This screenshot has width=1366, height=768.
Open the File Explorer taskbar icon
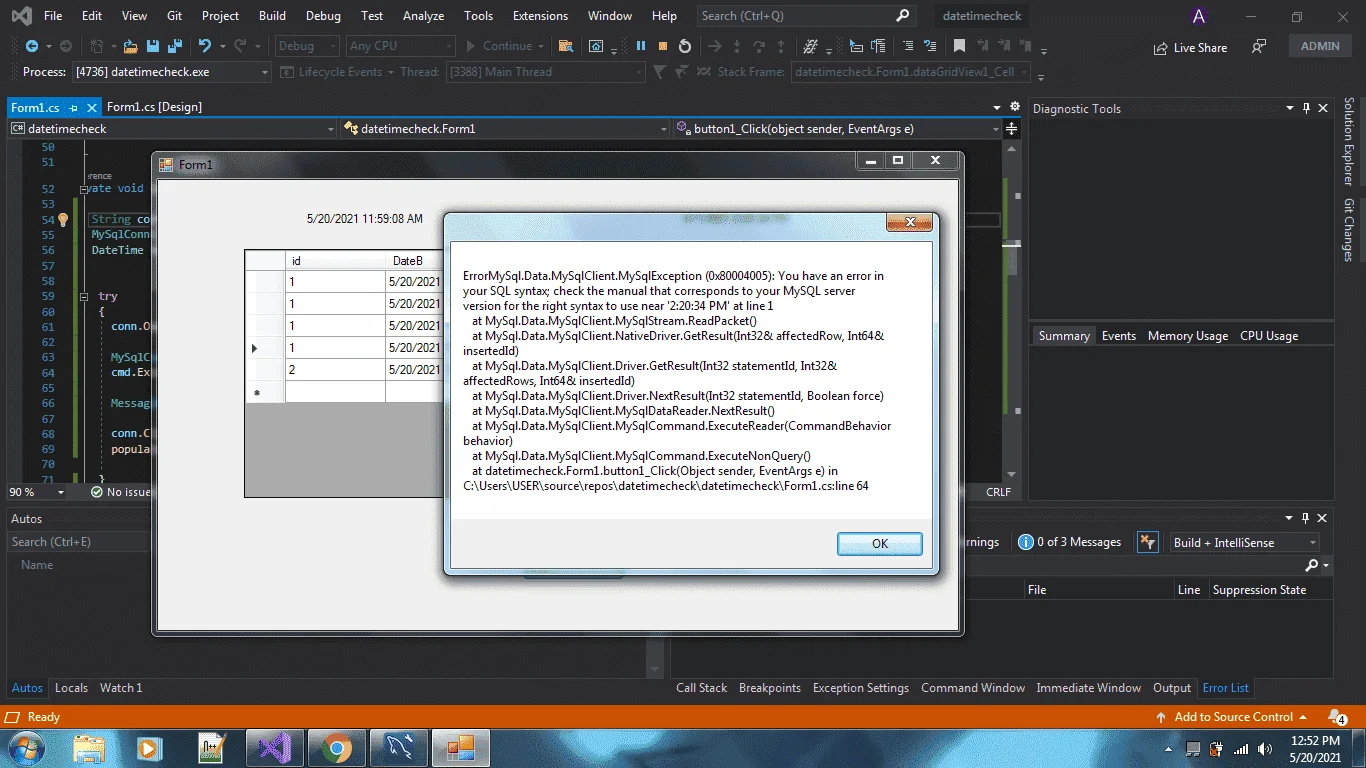coord(90,748)
